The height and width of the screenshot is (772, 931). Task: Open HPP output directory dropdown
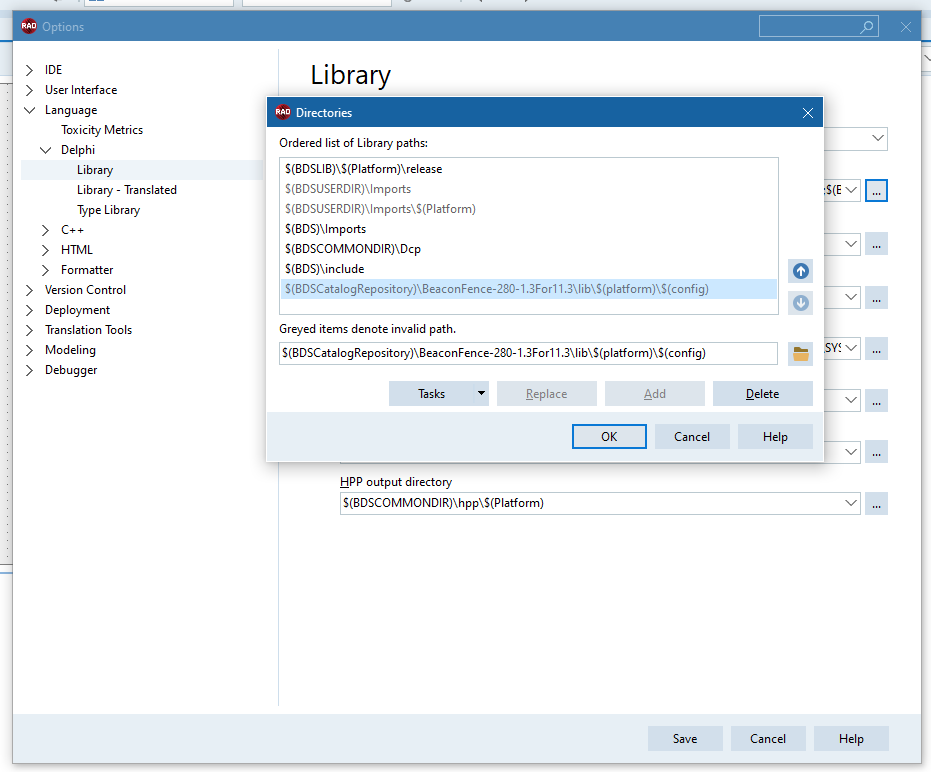[850, 504]
